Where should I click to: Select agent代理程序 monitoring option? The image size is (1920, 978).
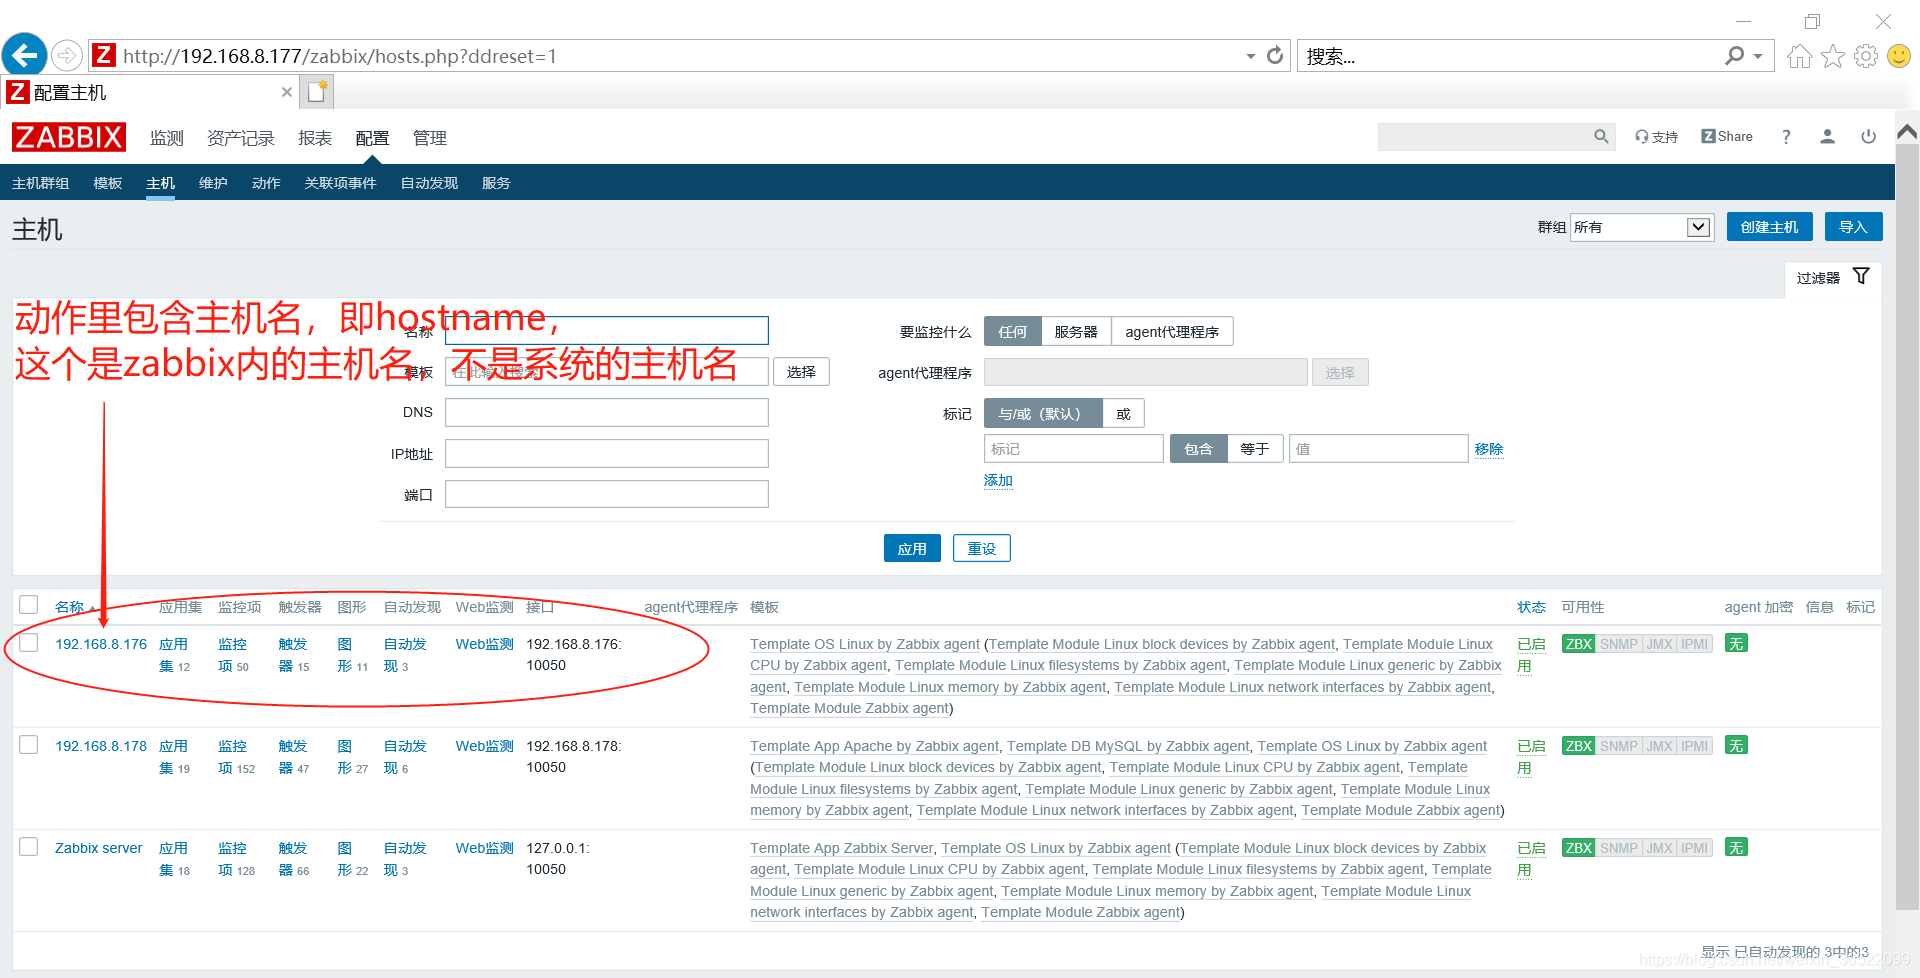coord(1172,332)
